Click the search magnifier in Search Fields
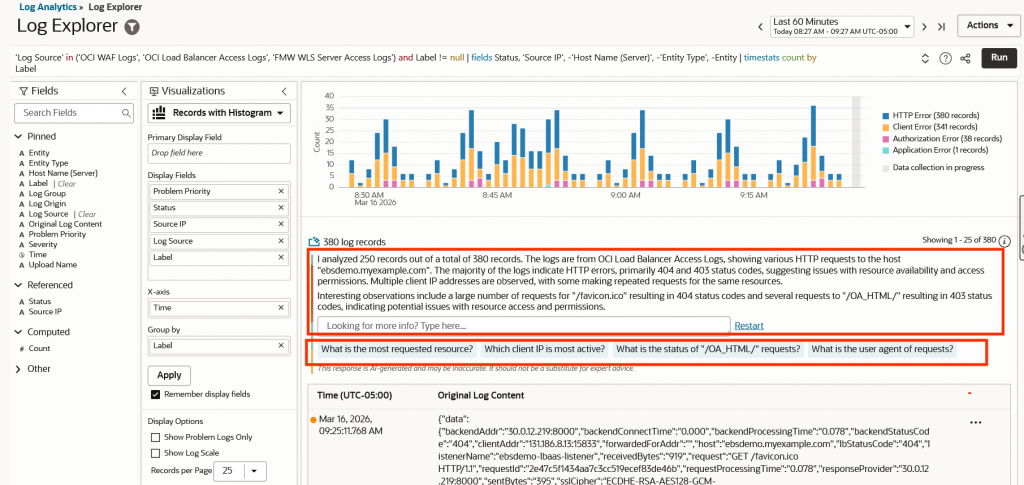 126,113
